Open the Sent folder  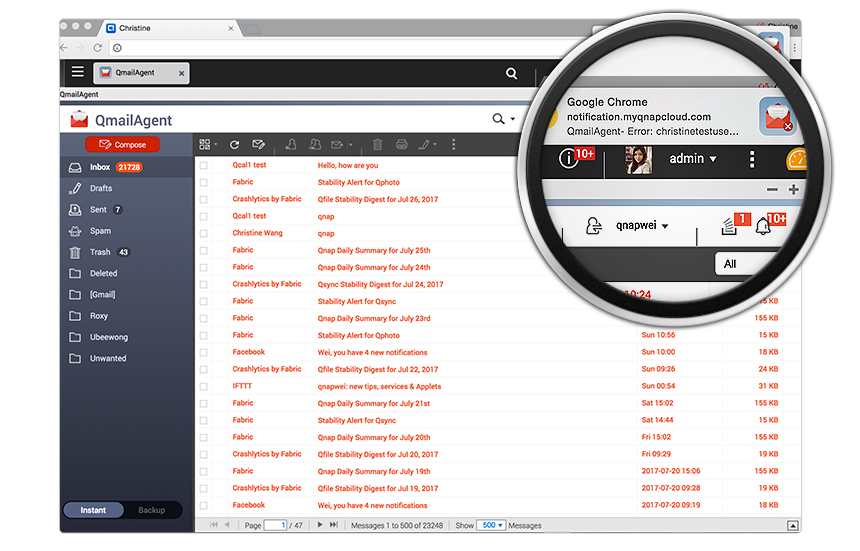tap(127, 209)
